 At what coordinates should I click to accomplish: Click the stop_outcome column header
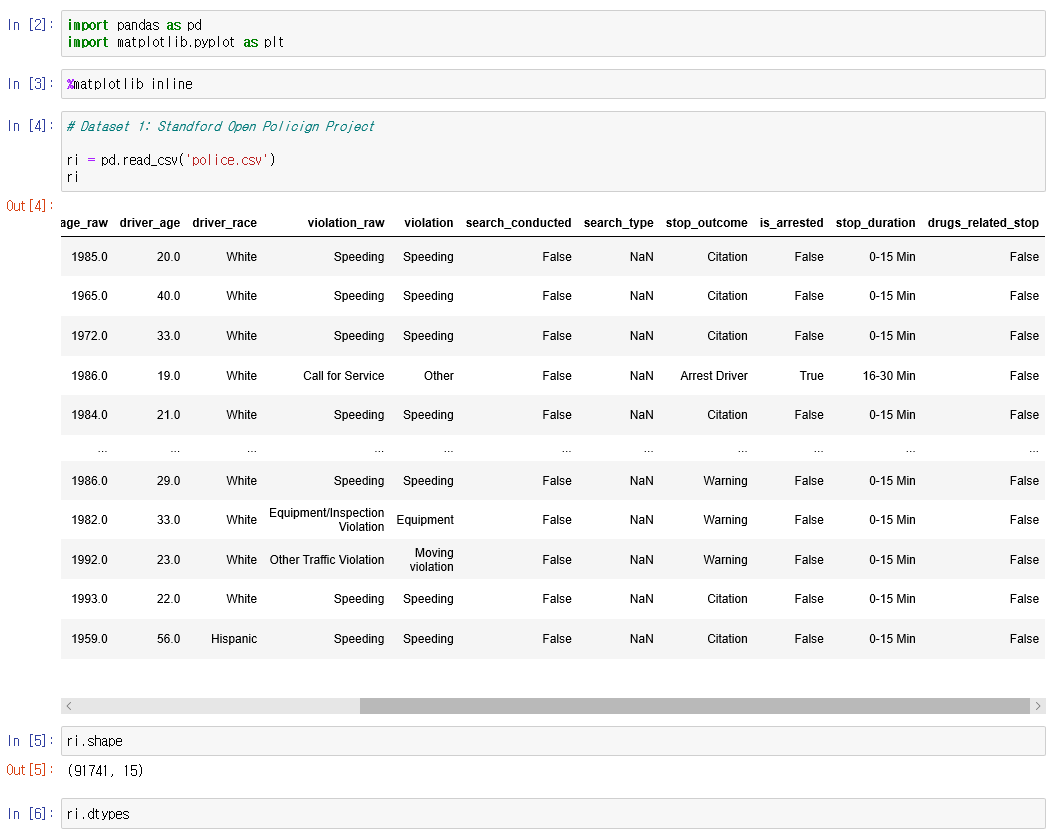(706, 223)
